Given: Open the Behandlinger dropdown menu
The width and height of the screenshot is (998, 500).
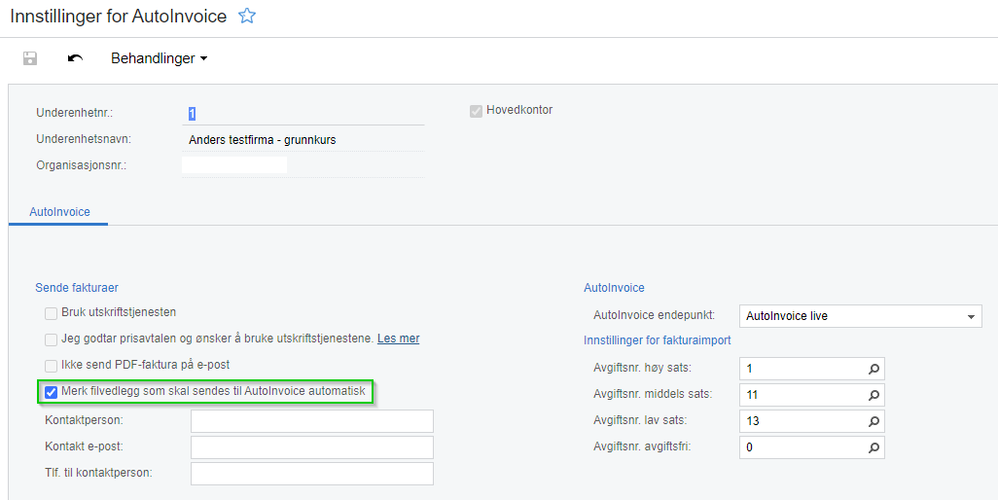Looking at the screenshot, I should pyautogui.click(x=159, y=59).
